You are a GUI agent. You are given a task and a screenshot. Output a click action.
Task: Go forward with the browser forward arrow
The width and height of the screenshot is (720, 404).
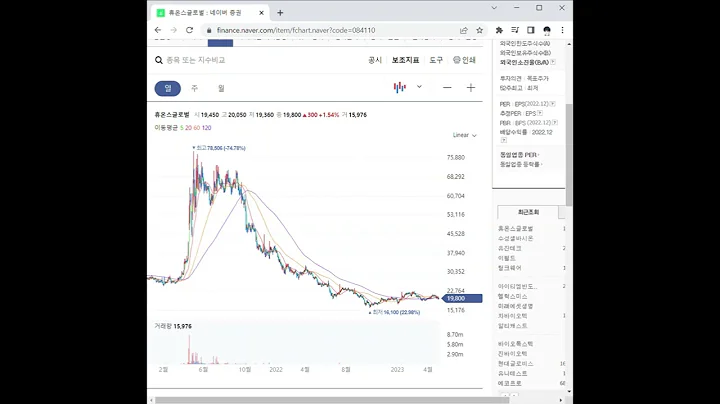[174, 30]
